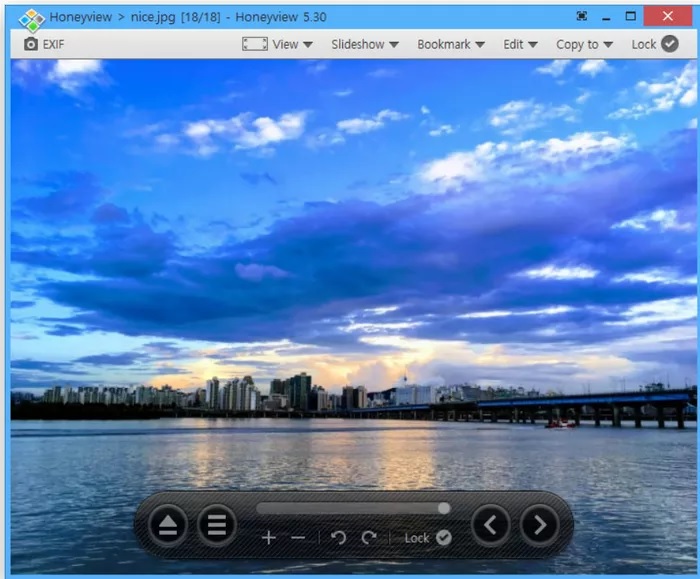Zoom in with the plus icon
The image size is (700, 579).
coord(269,537)
